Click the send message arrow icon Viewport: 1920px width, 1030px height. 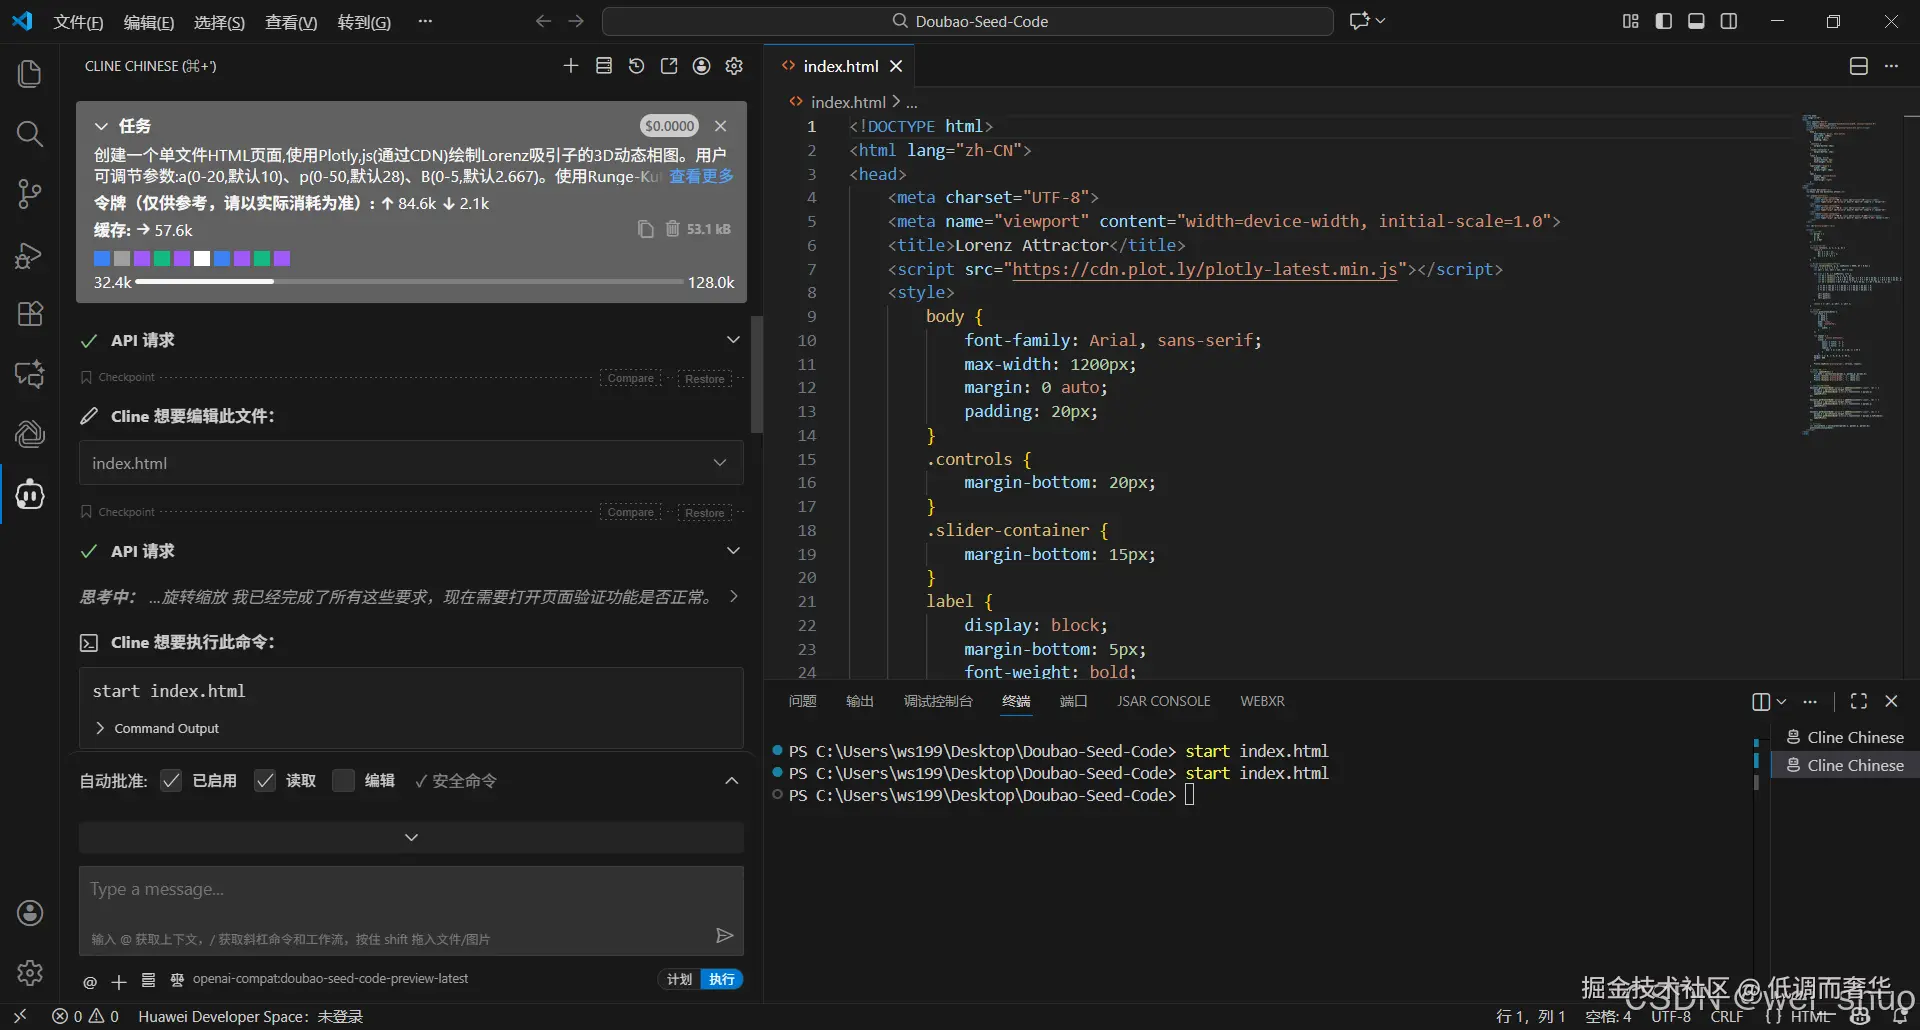tap(724, 935)
